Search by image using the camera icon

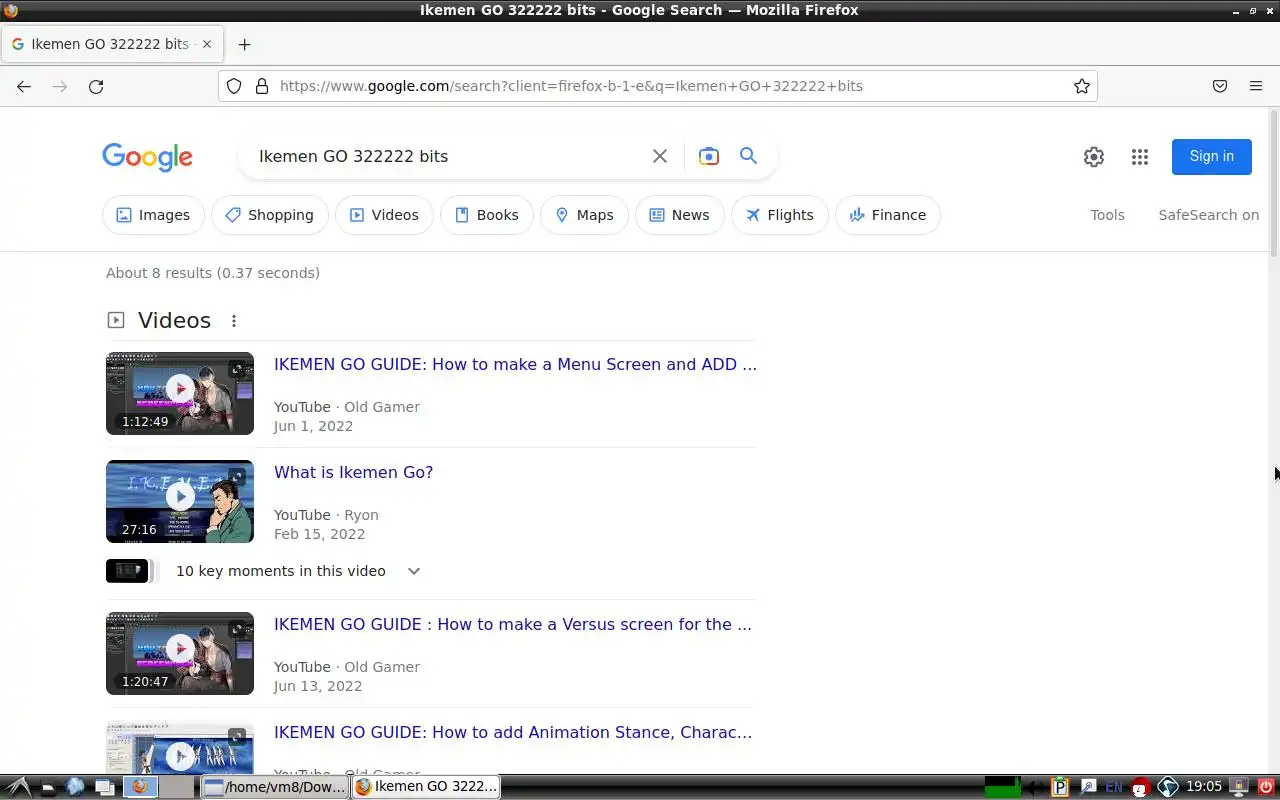pos(709,156)
